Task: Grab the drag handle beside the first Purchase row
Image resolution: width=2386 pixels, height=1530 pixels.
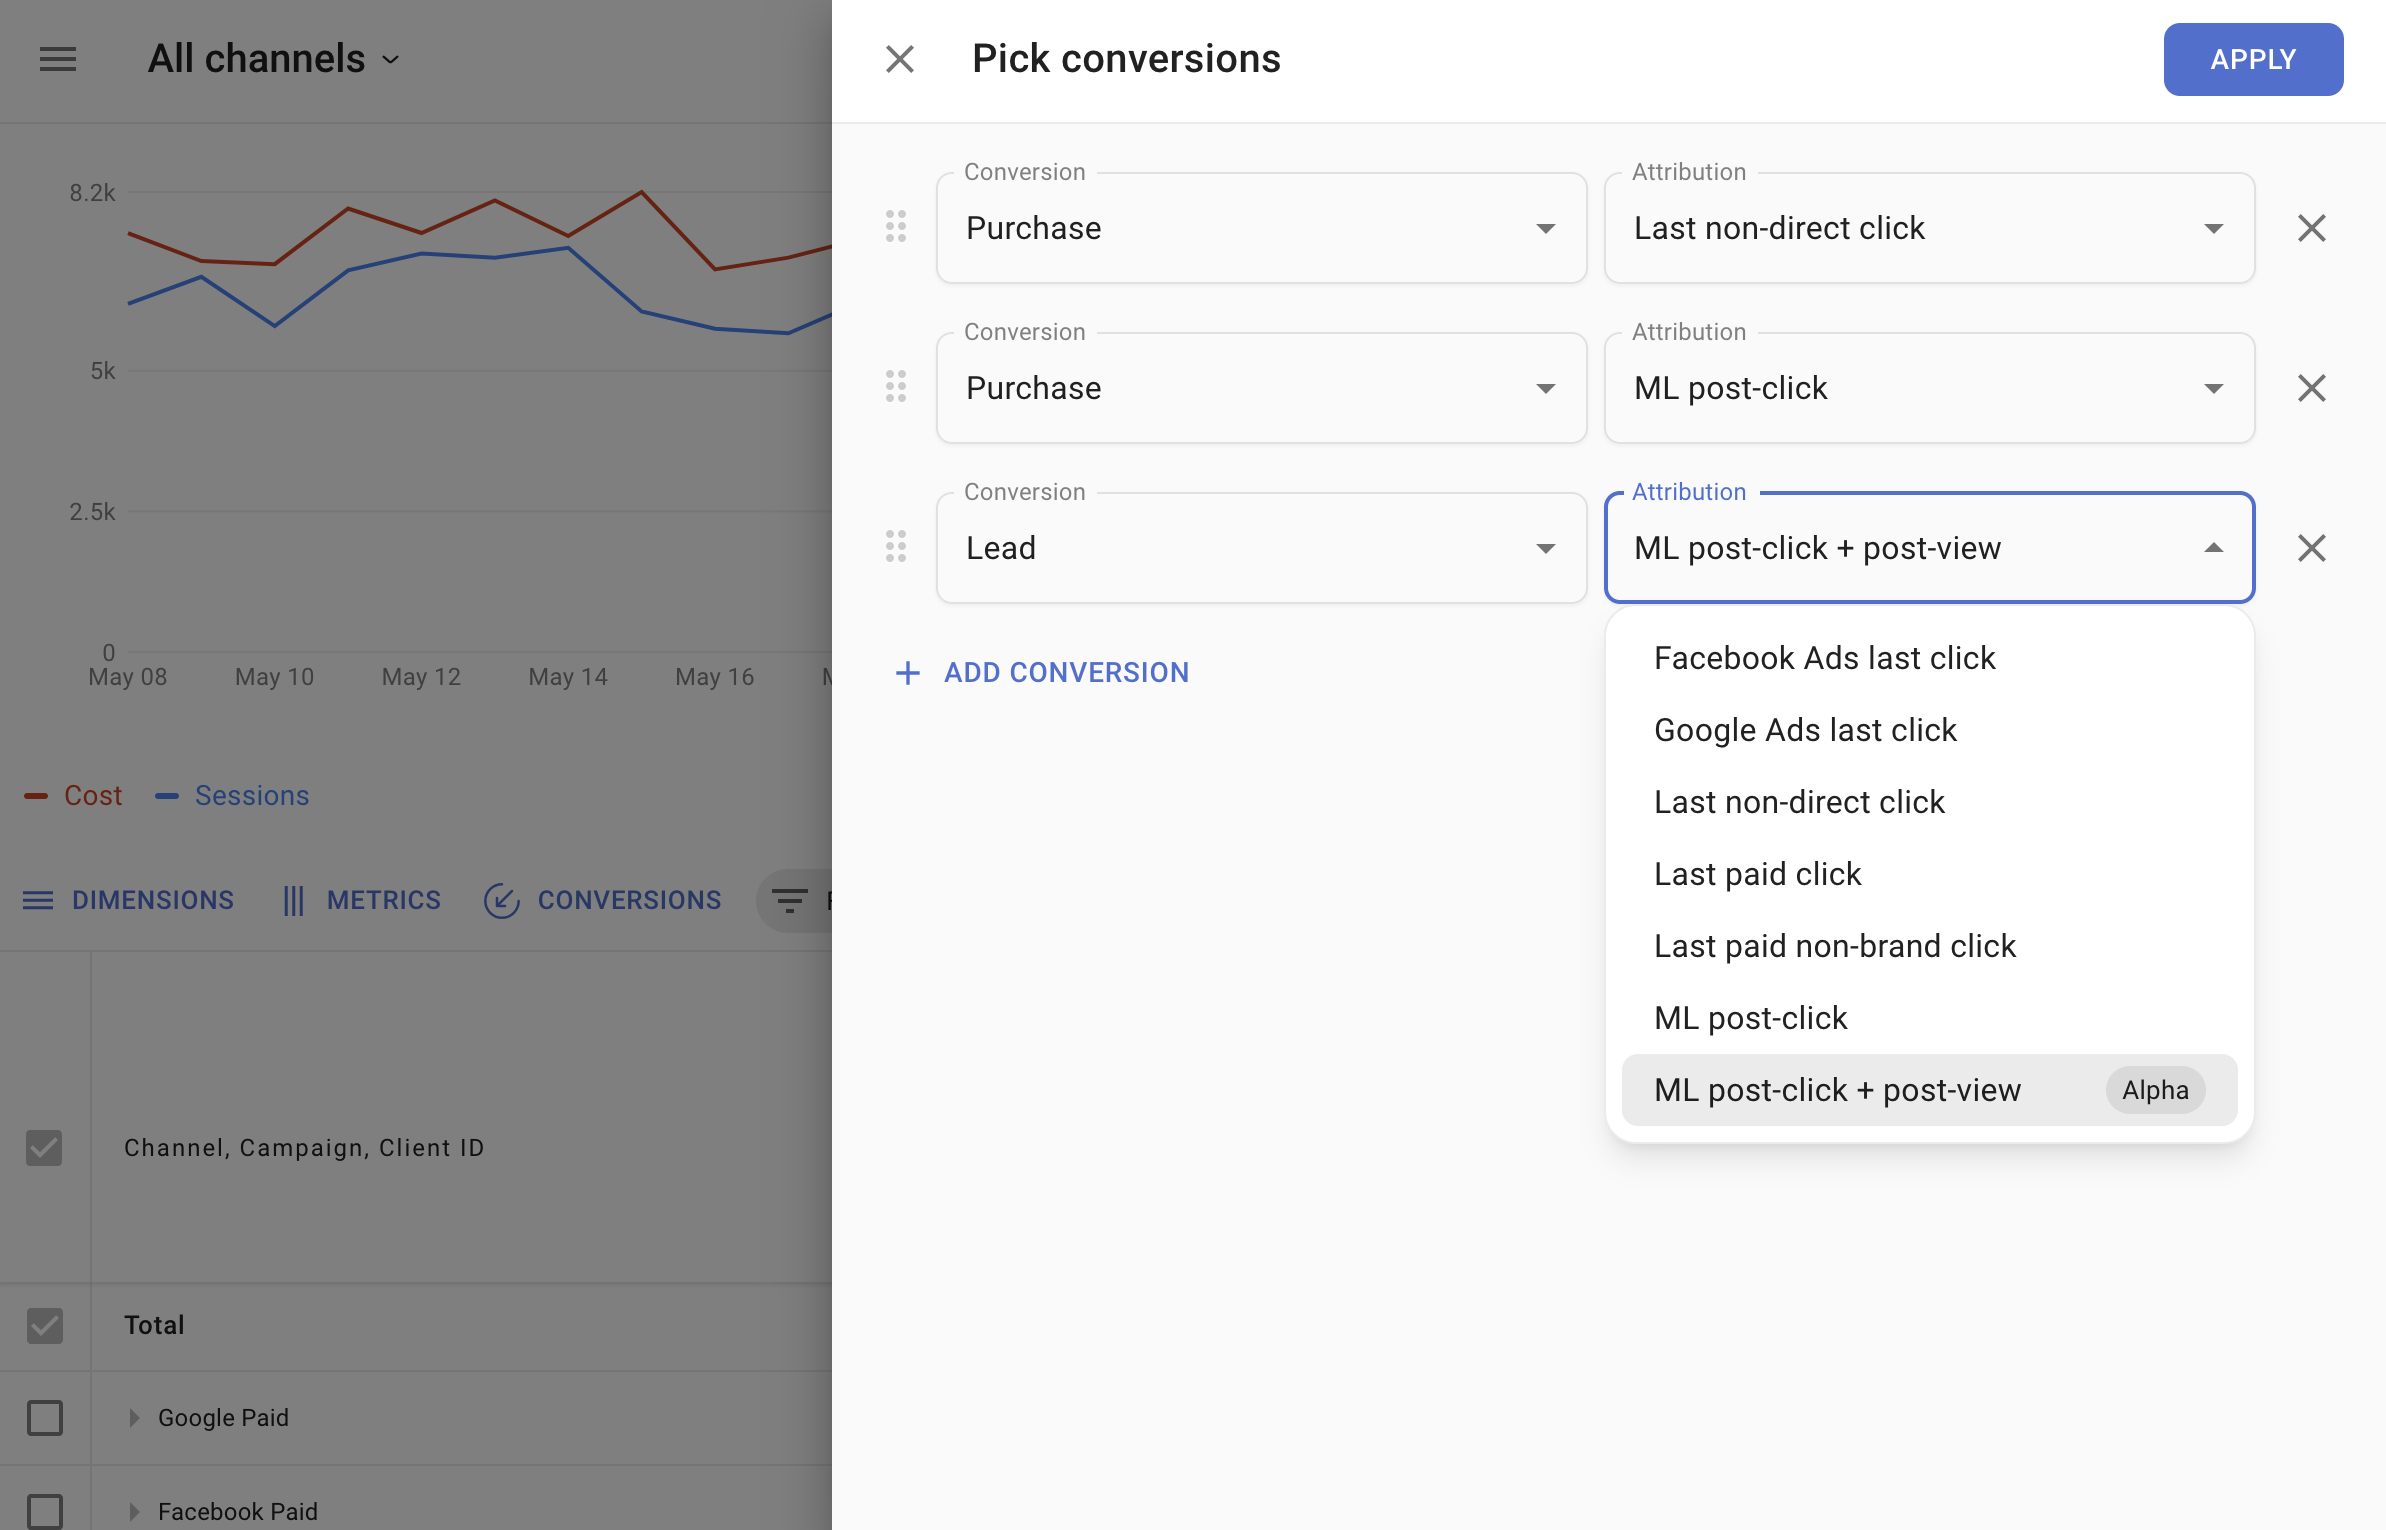Action: tap(895, 228)
